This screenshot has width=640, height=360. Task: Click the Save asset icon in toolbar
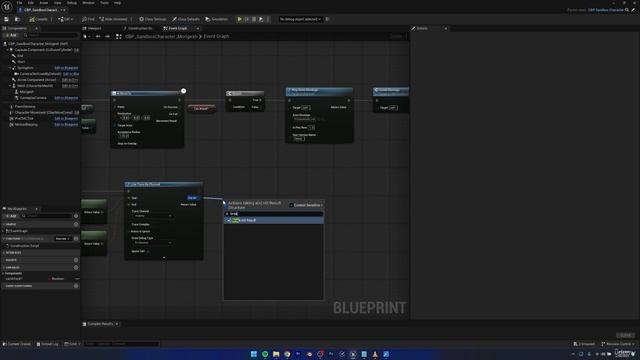coord(6,19)
